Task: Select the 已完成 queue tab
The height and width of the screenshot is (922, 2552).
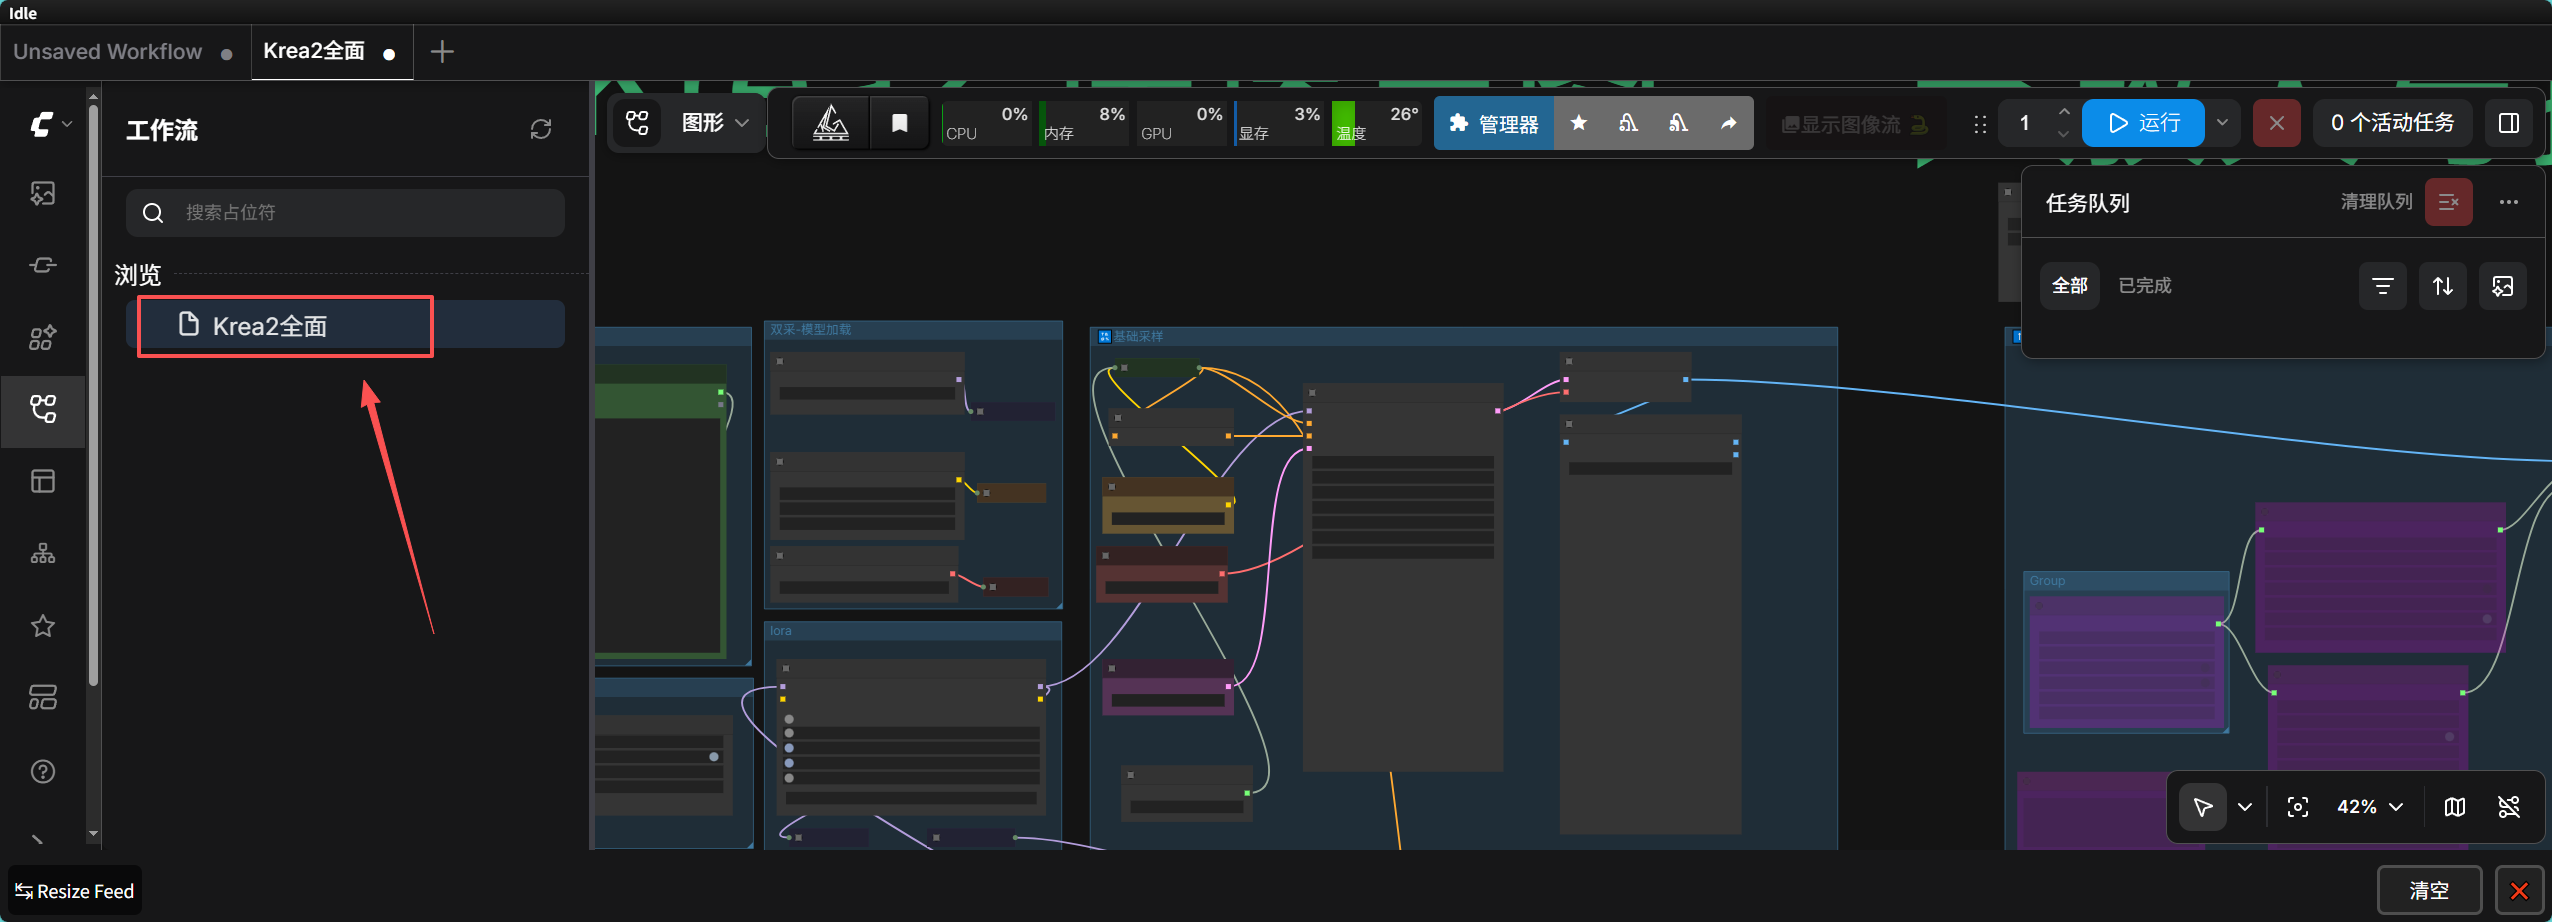Action: pos(2145,286)
